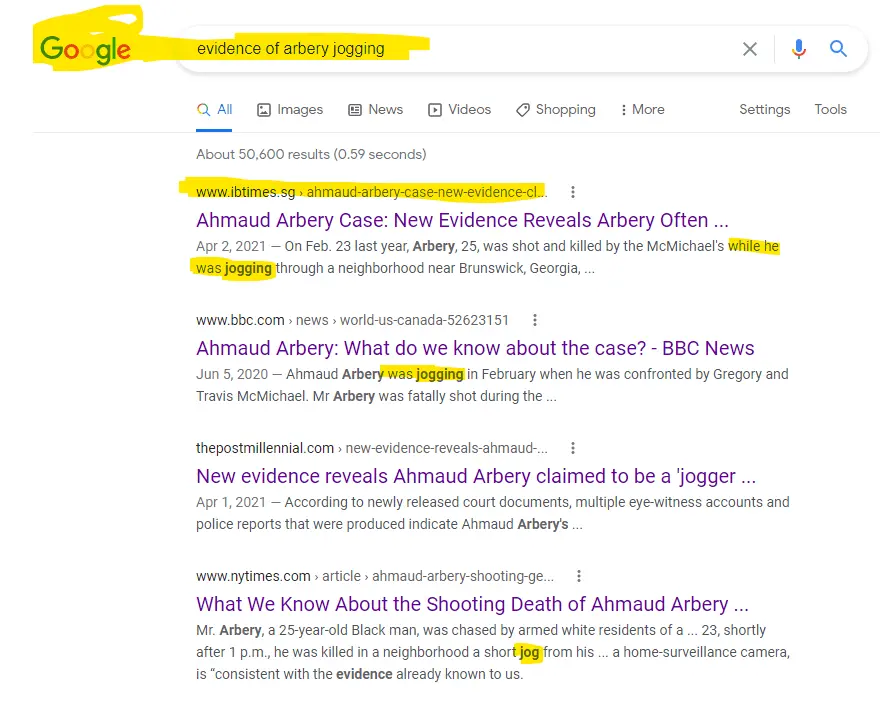Open 'New evidence reveals Ahmaud Arbery claimed' link
This screenshot has height=706, width=880.
[x=476, y=476]
